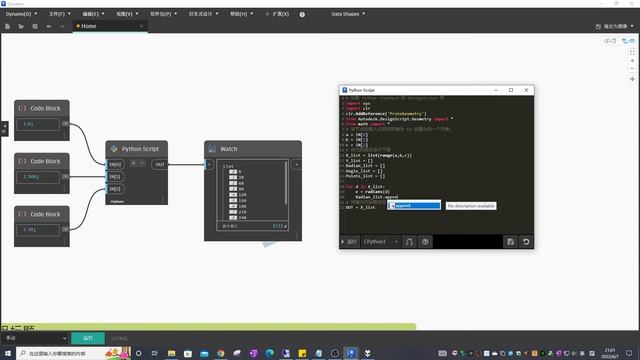Viewport: 640px width, 360px height.
Task: Click the first Code Block output port arrow
Action: pyautogui.click(x=65, y=124)
